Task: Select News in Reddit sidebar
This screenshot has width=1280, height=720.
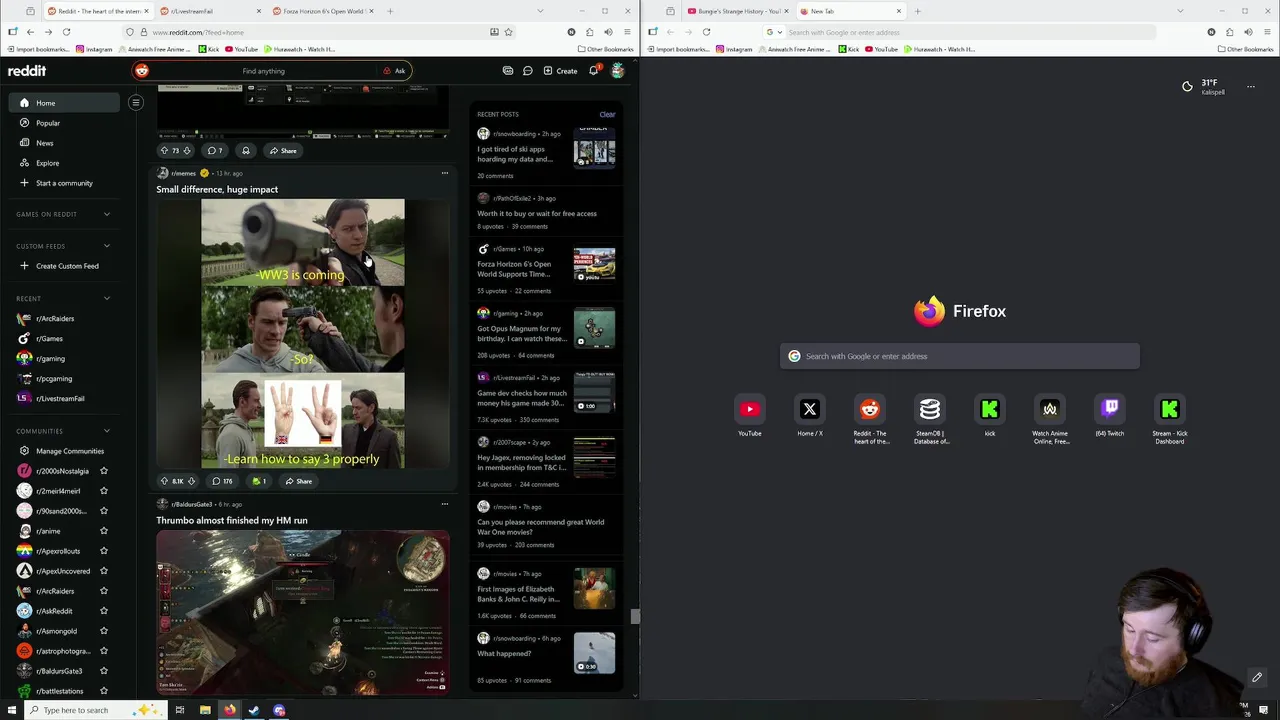Action: pos(44,143)
